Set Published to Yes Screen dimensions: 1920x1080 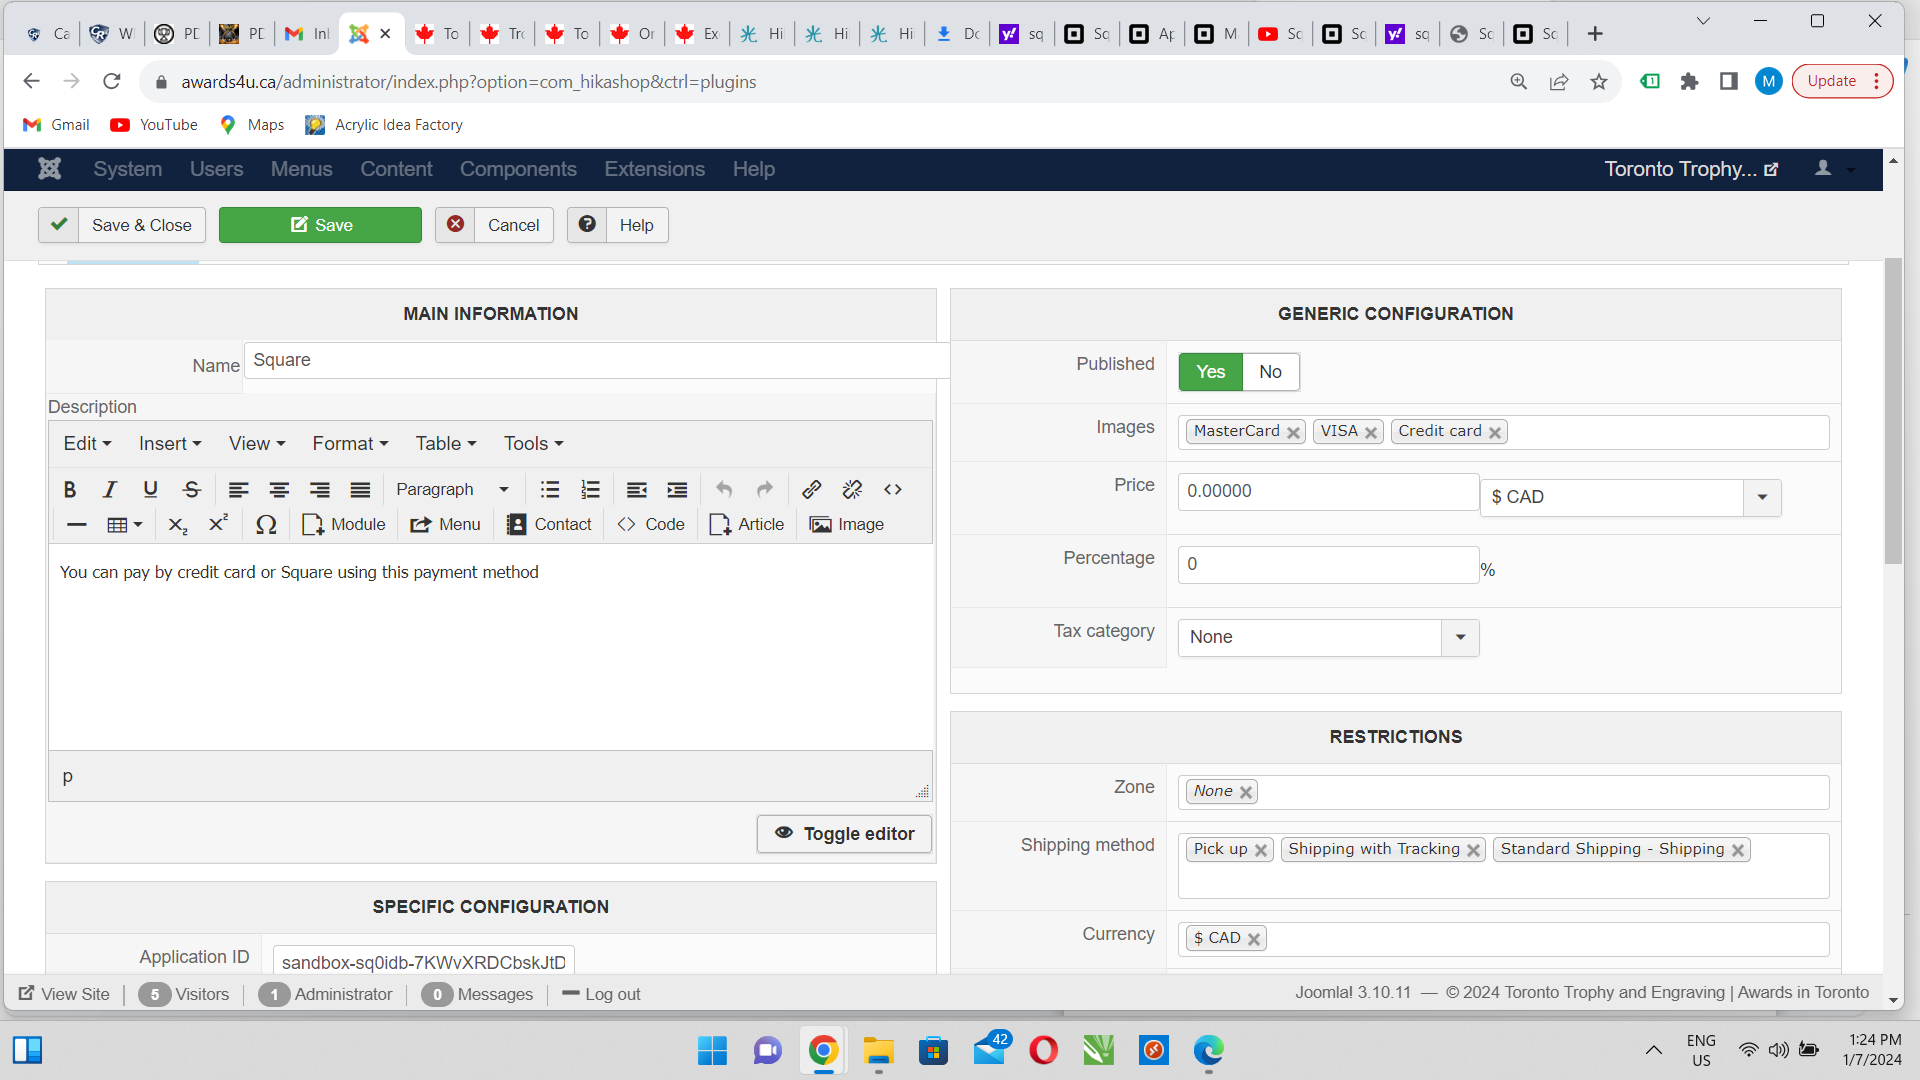point(1210,372)
